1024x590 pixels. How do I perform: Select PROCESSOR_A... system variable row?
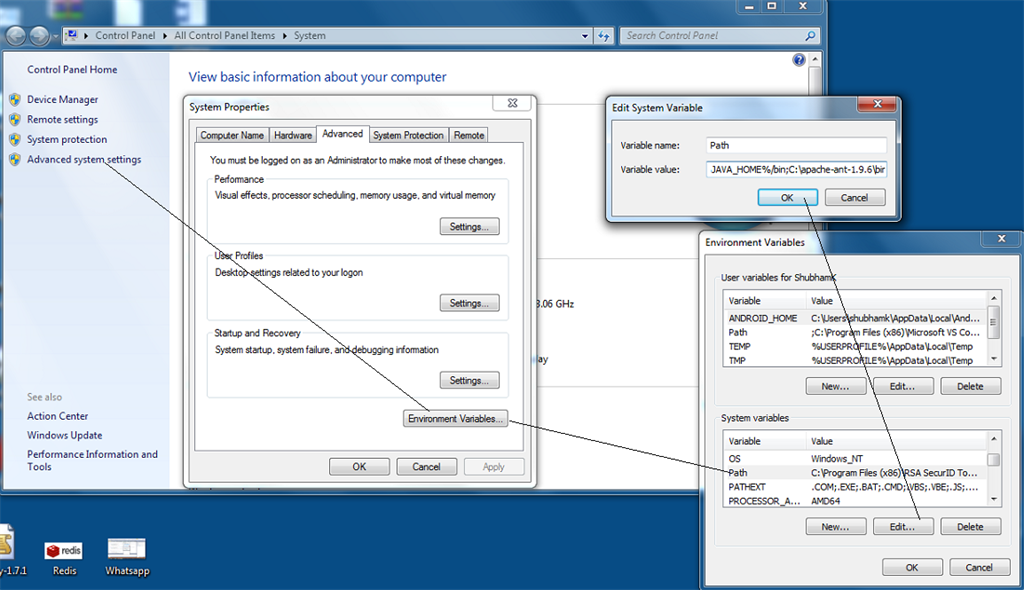tap(854, 501)
